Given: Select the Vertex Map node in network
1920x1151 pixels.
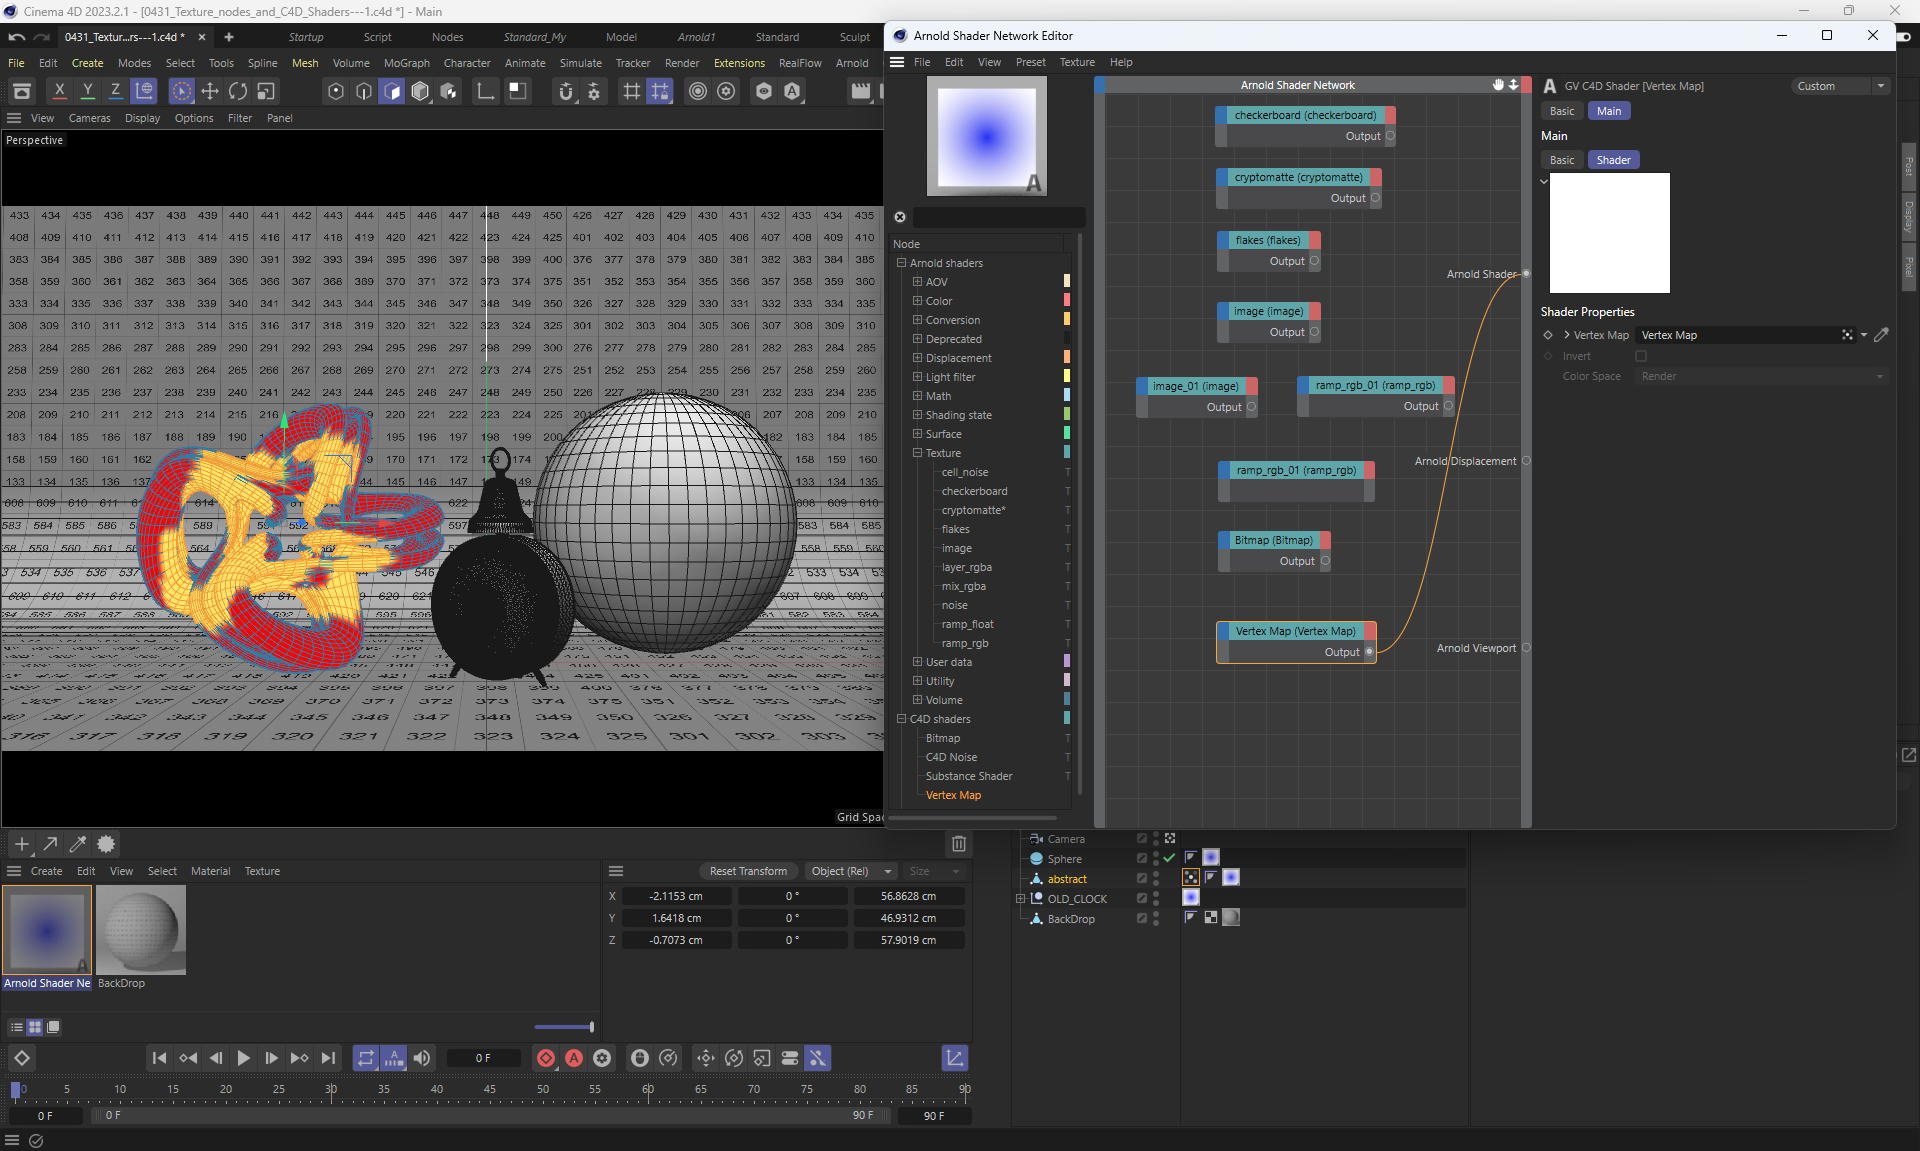Looking at the screenshot, I should (1295, 631).
